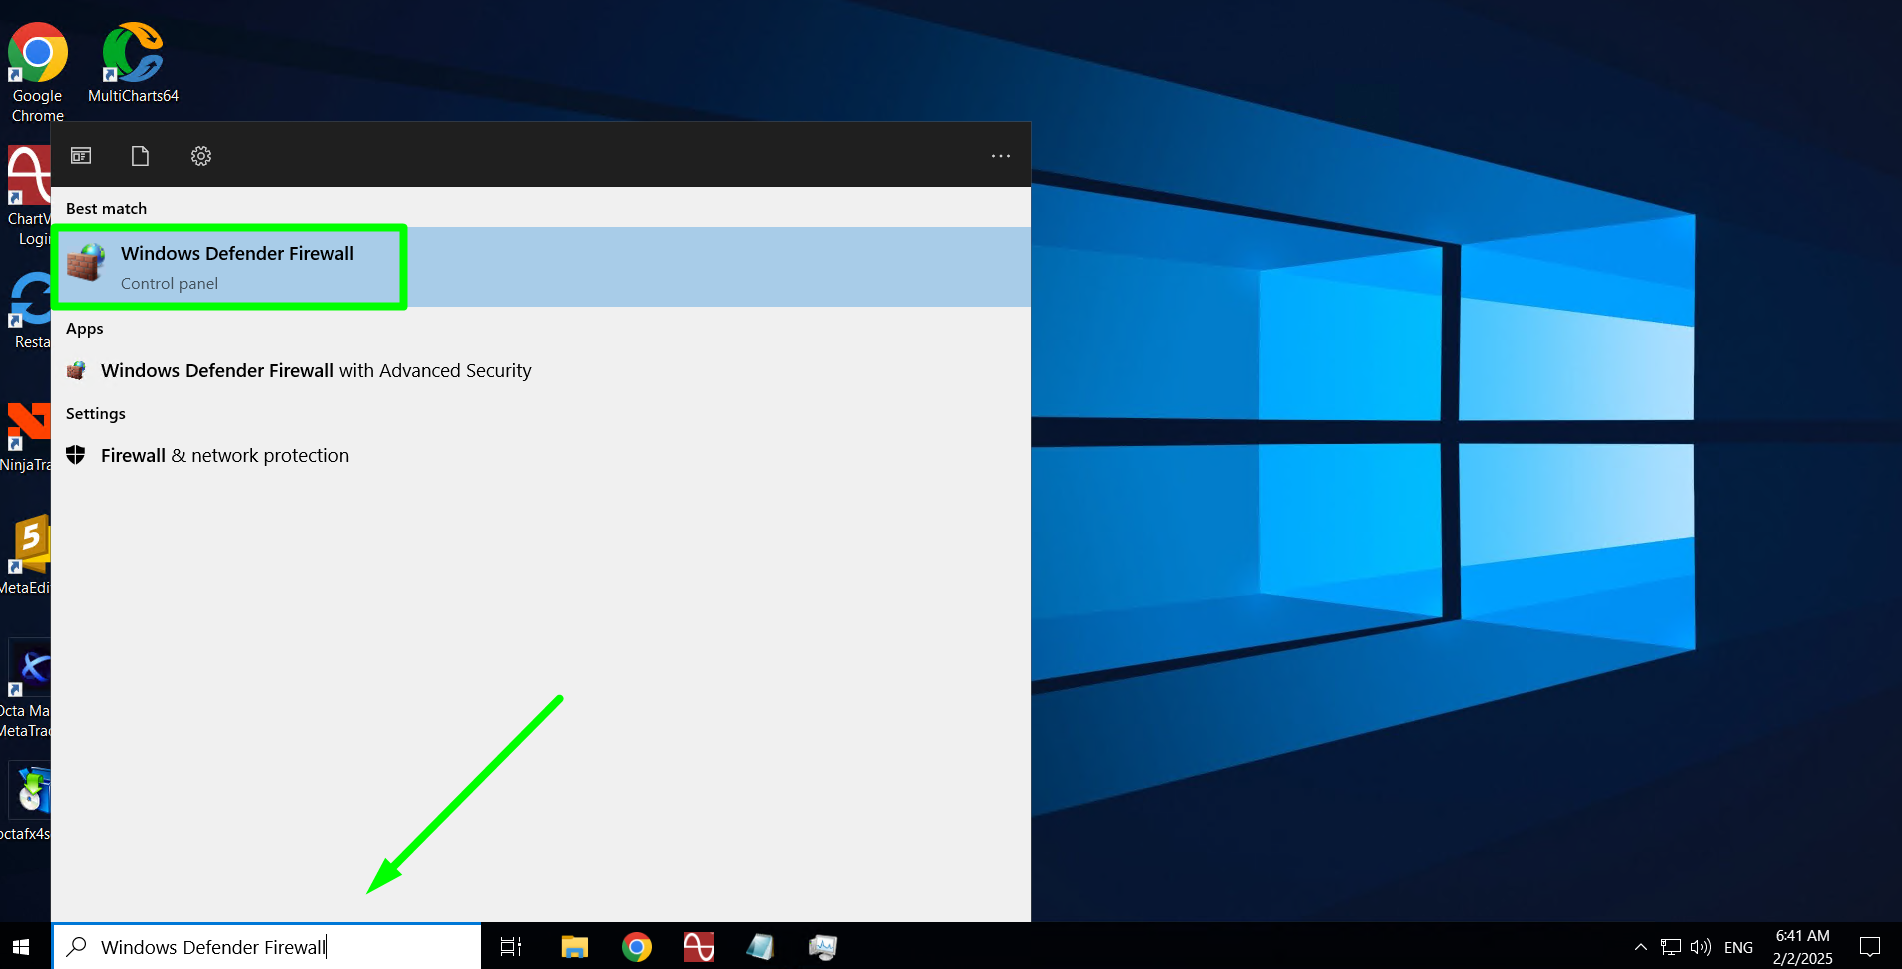Image resolution: width=1902 pixels, height=969 pixels.
Task: Show hidden system tray icons
Action: (x=1640, y=946)
